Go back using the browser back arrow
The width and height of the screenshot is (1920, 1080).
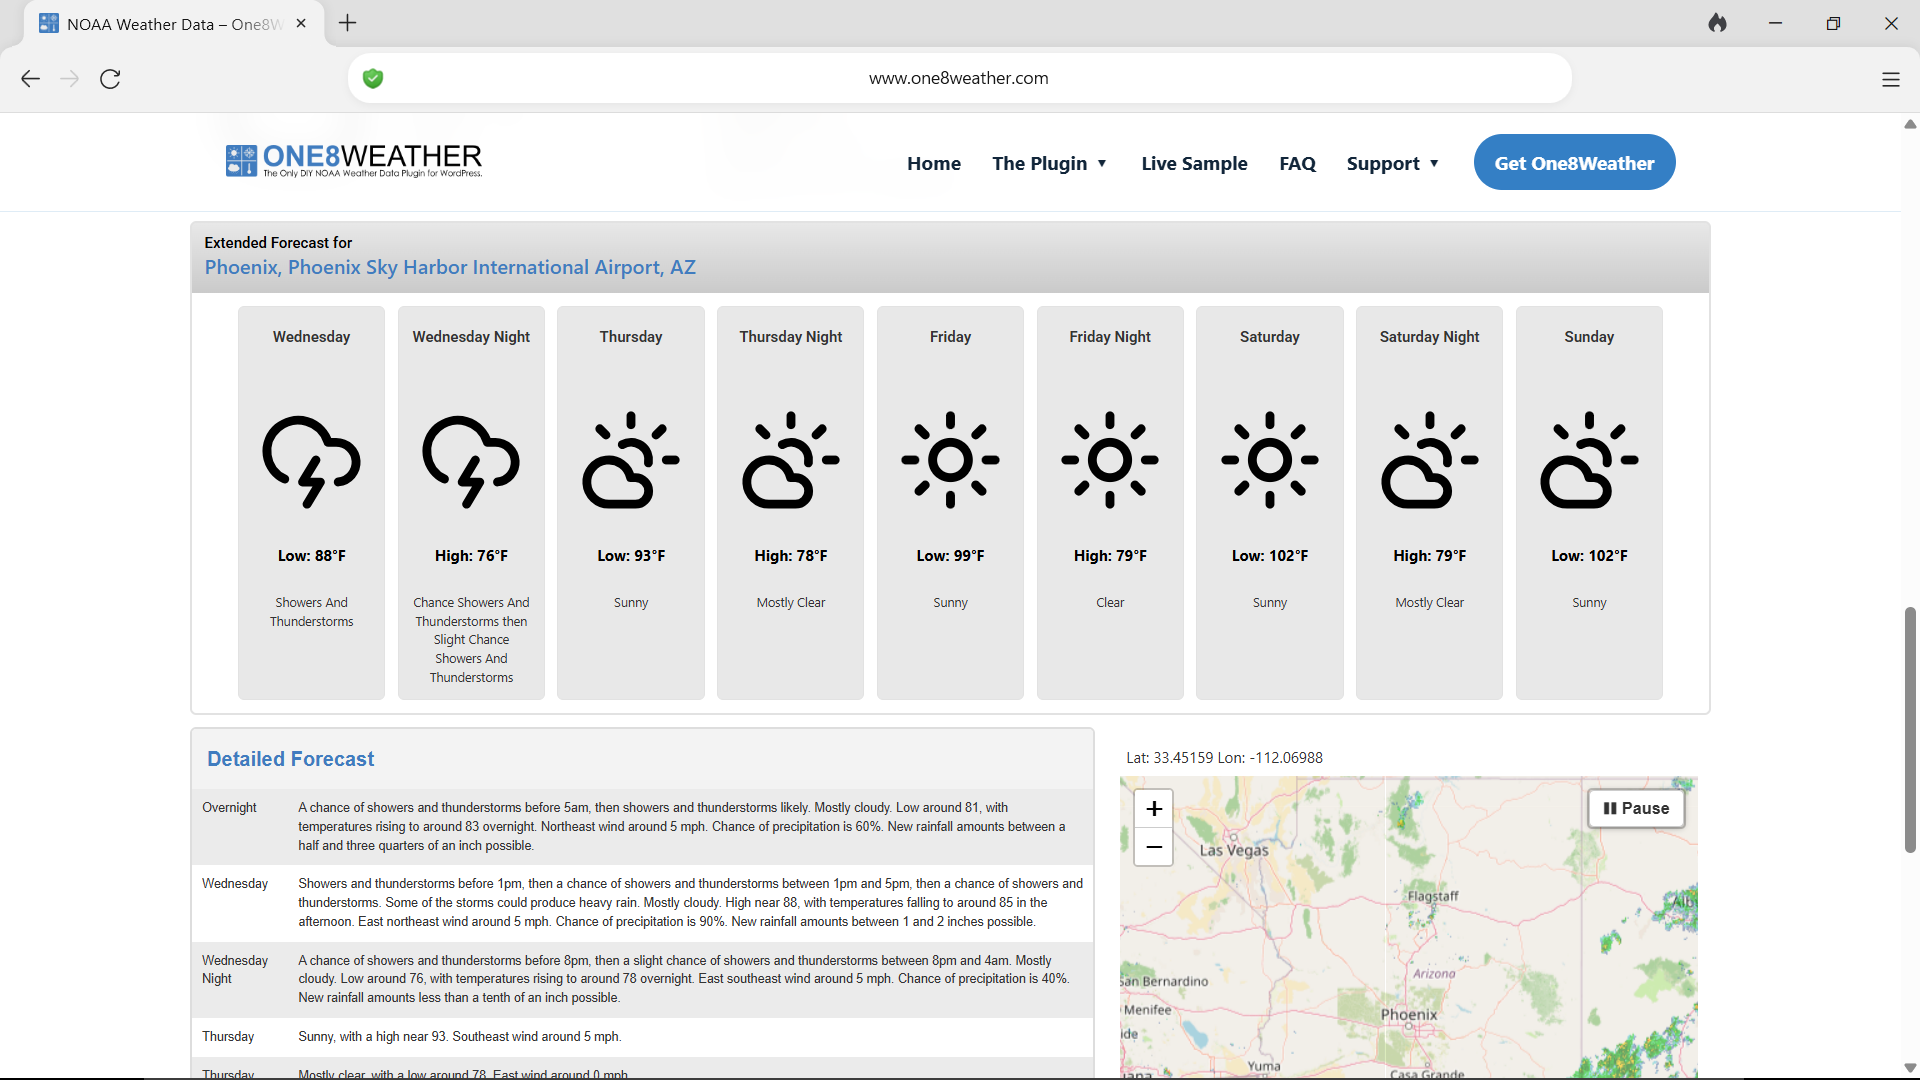pyautogui.click(x=30, y=79)
